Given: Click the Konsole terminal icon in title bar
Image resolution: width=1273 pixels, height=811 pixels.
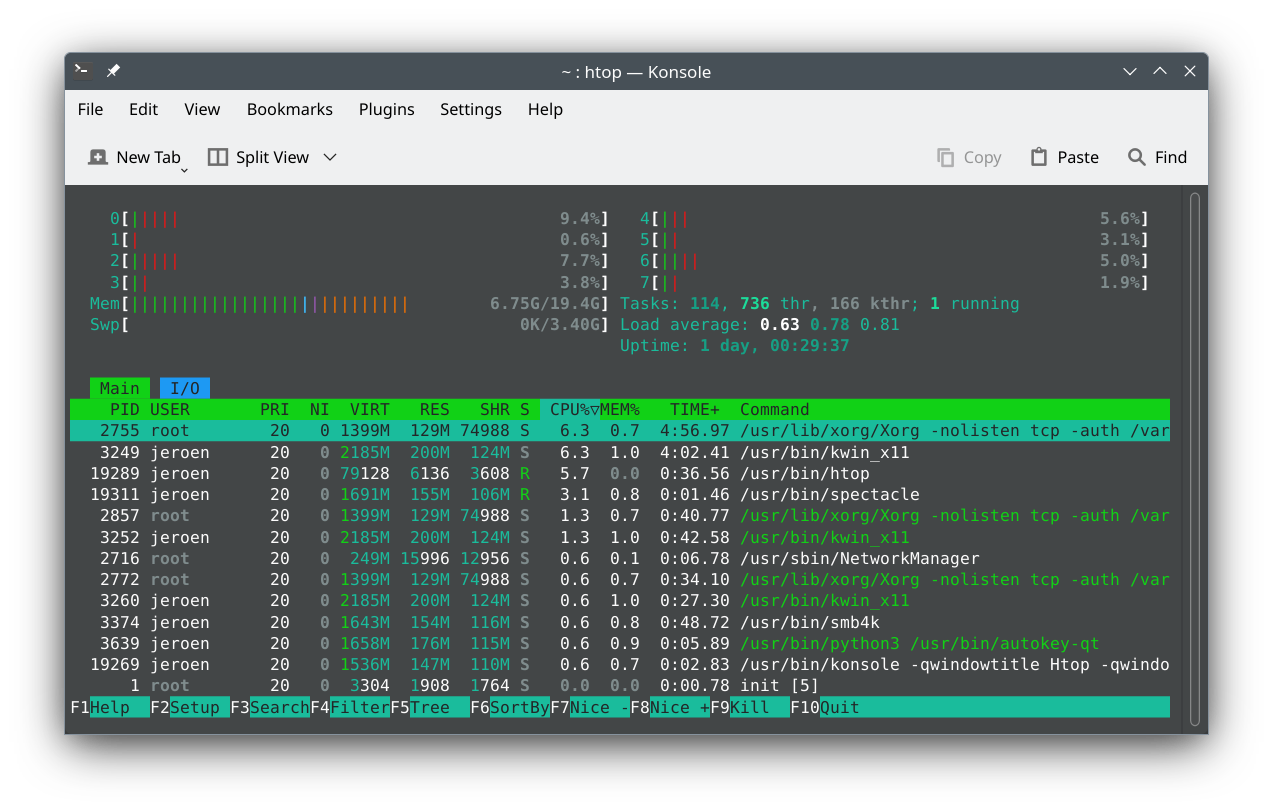Looking at the screenshot, I should pyautogui.click(x=83, y=71).
